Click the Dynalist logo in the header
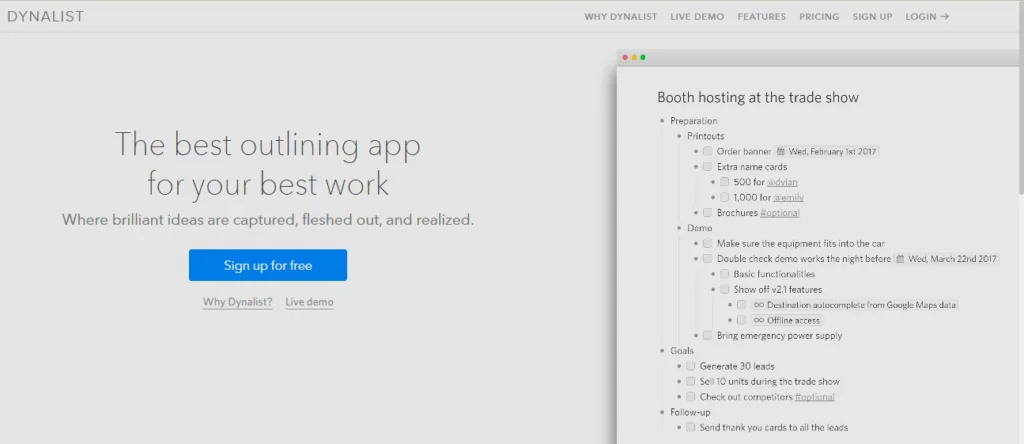 point(46,17)
